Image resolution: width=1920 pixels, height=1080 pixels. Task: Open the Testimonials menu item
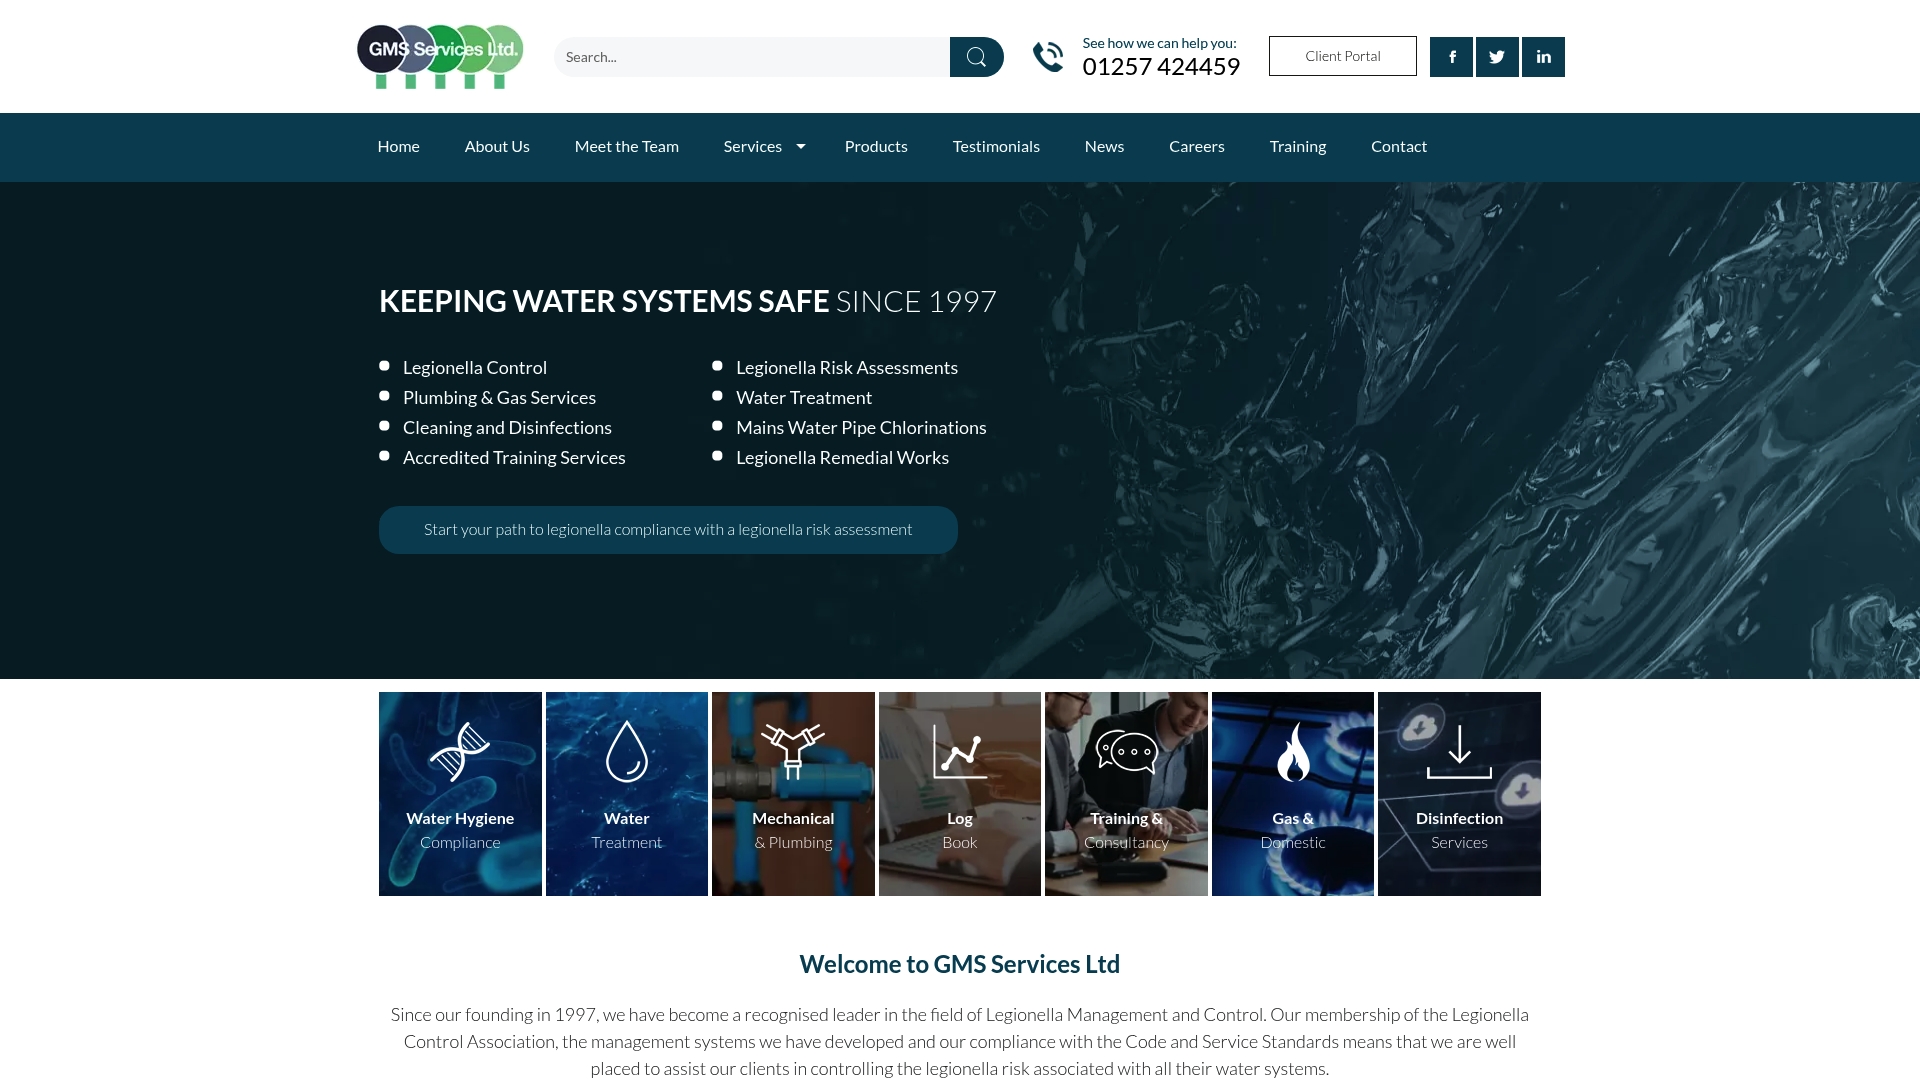996,147
